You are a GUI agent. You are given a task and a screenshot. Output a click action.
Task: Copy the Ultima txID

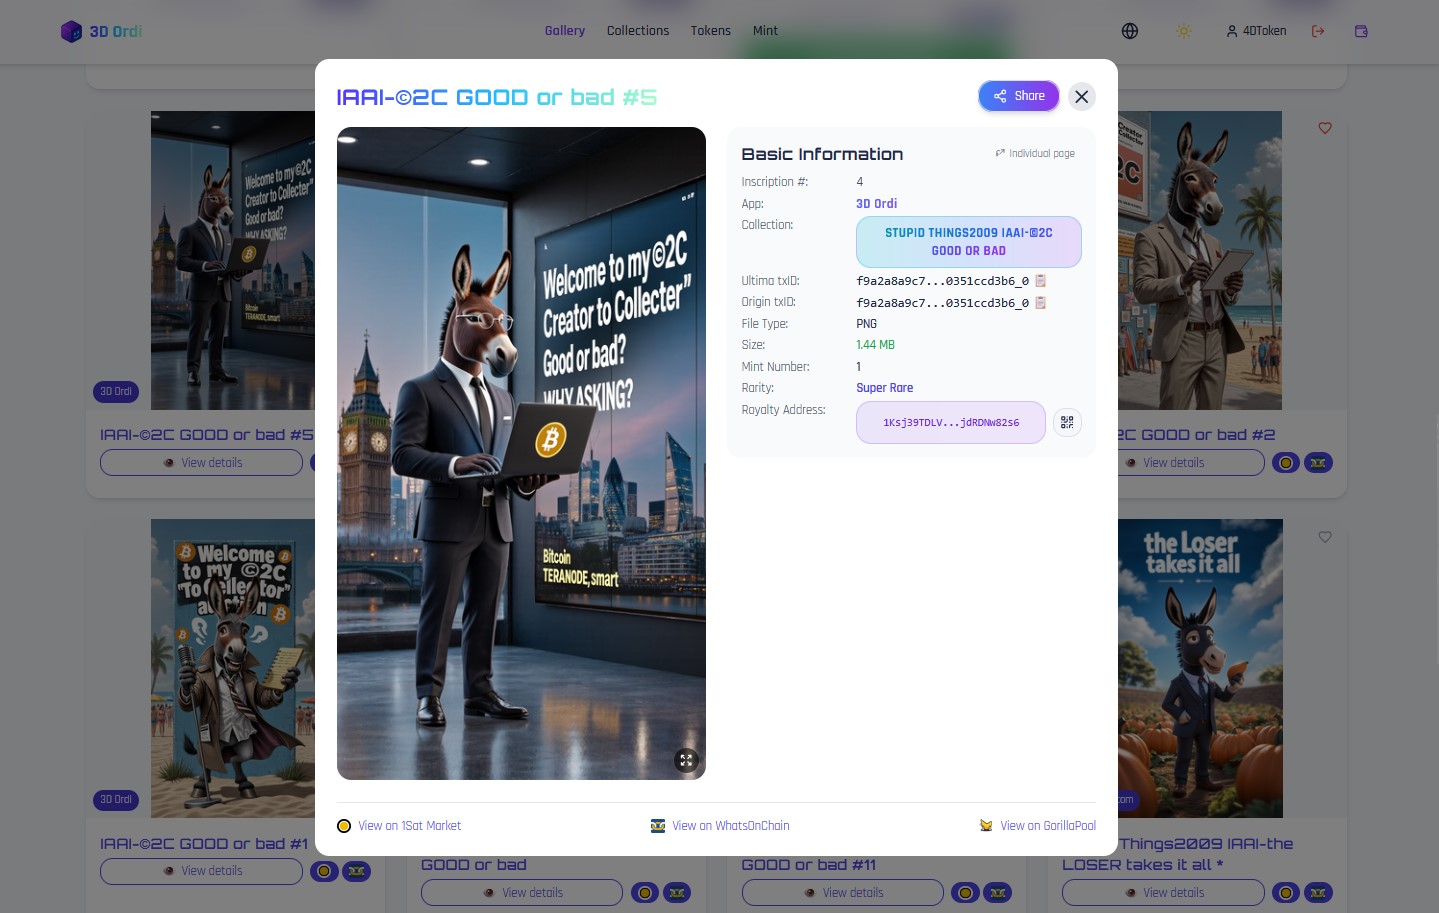coord(1040,281)
